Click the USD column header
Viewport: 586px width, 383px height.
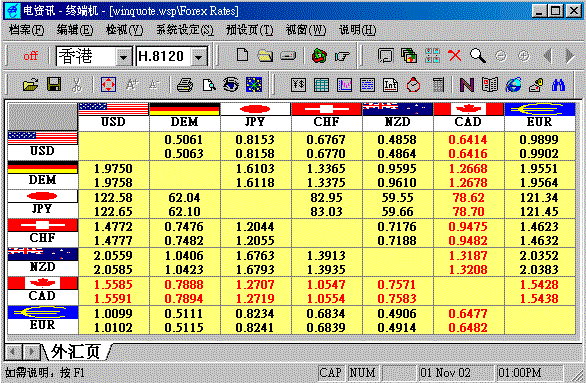pos(113,117)
